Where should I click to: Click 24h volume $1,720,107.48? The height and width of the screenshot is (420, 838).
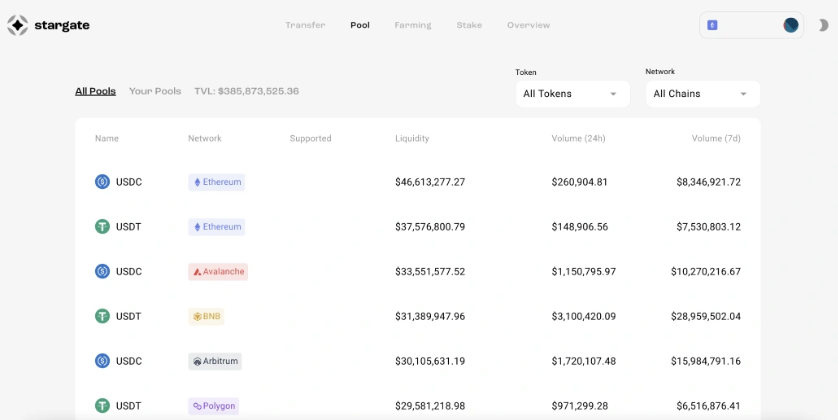click(584, 362)
